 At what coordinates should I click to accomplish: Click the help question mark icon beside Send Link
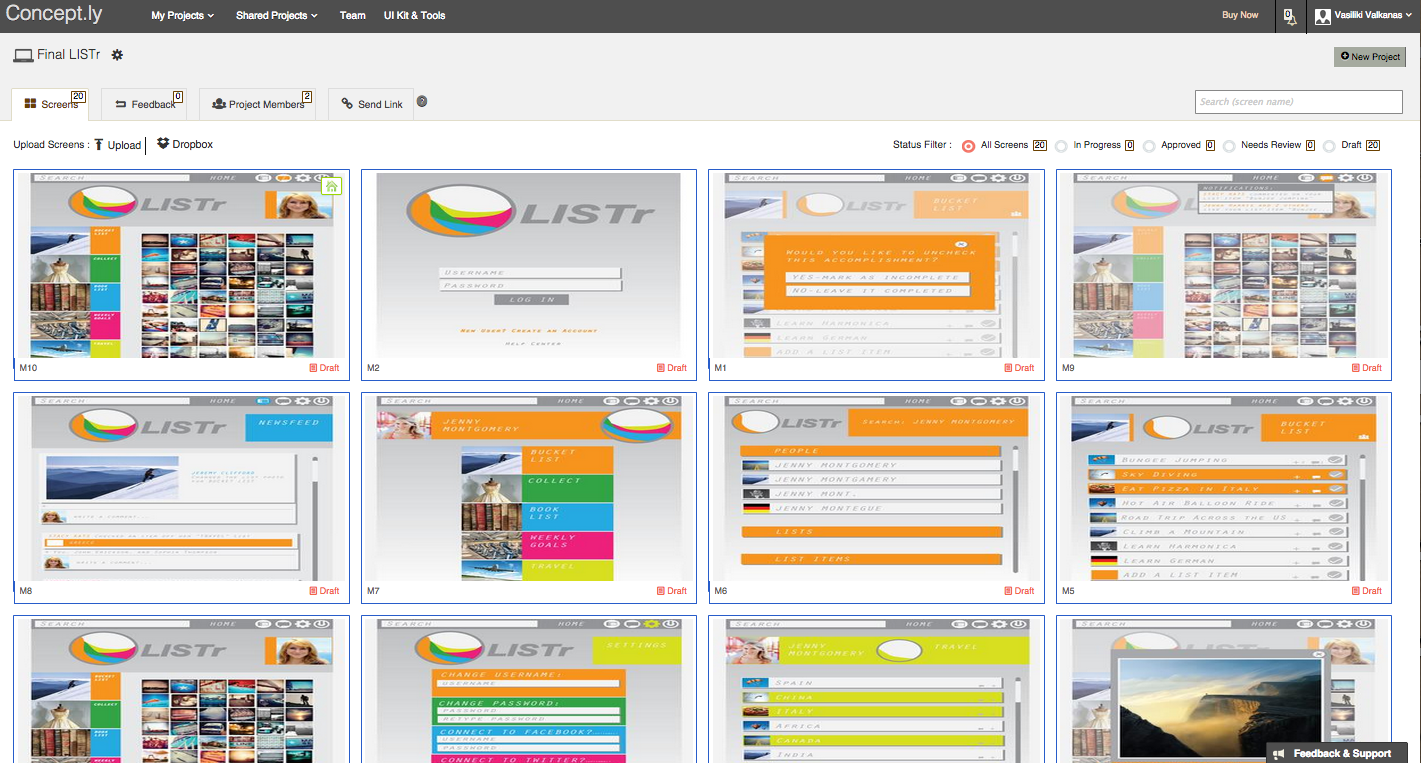421,102
